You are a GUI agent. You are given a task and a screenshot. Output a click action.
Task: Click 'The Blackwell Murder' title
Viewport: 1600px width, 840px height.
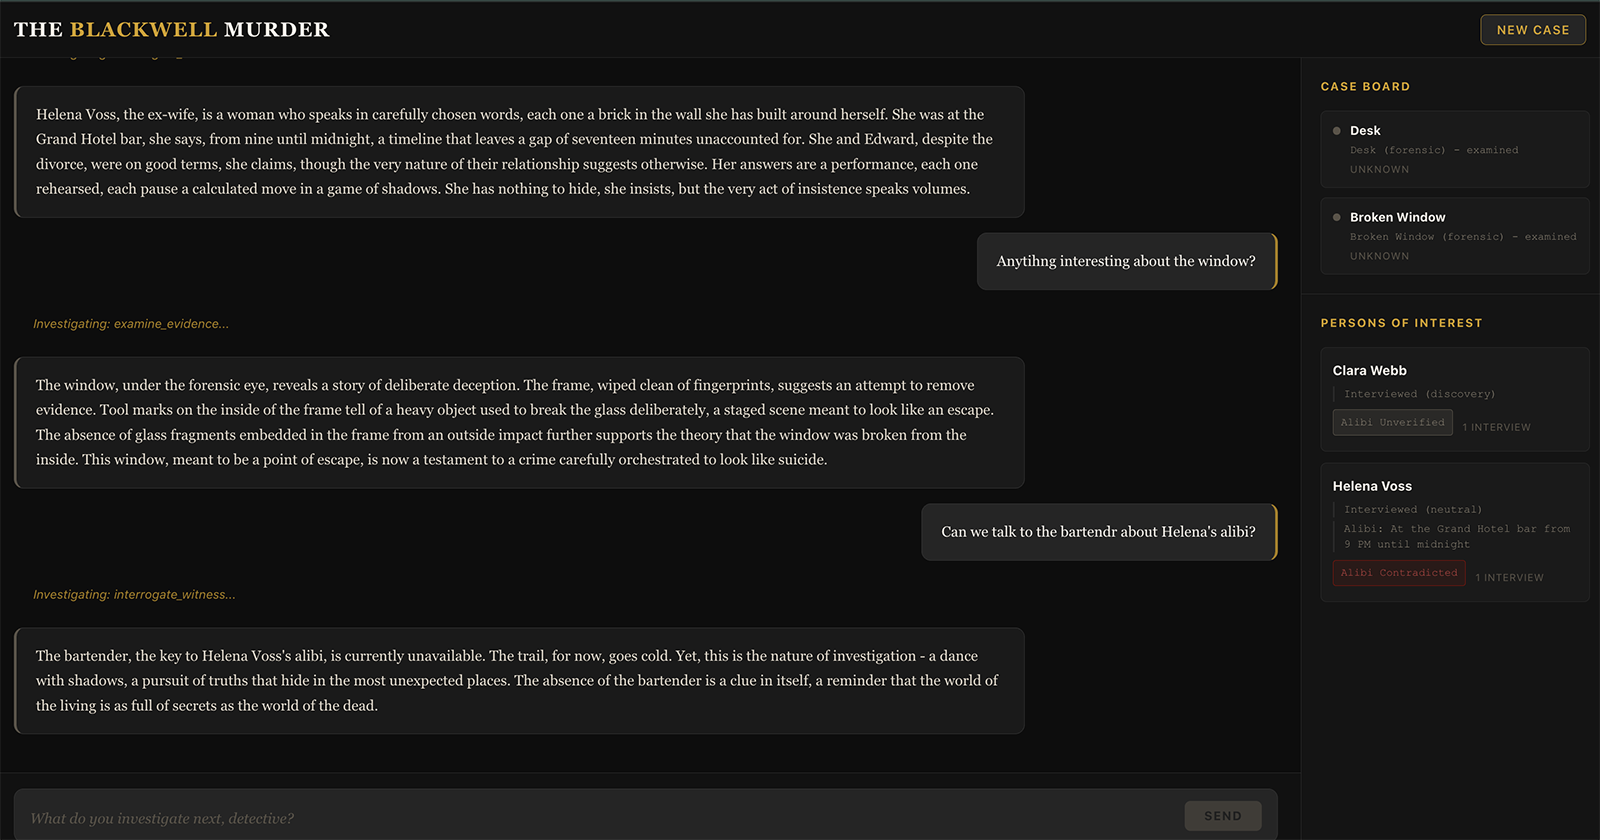pos(171,30)
